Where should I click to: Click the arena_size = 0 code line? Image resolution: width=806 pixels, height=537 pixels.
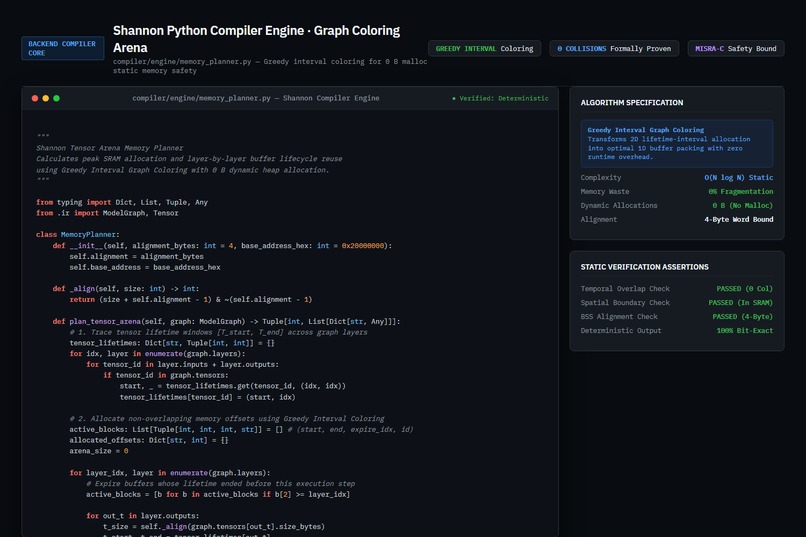pos(99,451)
